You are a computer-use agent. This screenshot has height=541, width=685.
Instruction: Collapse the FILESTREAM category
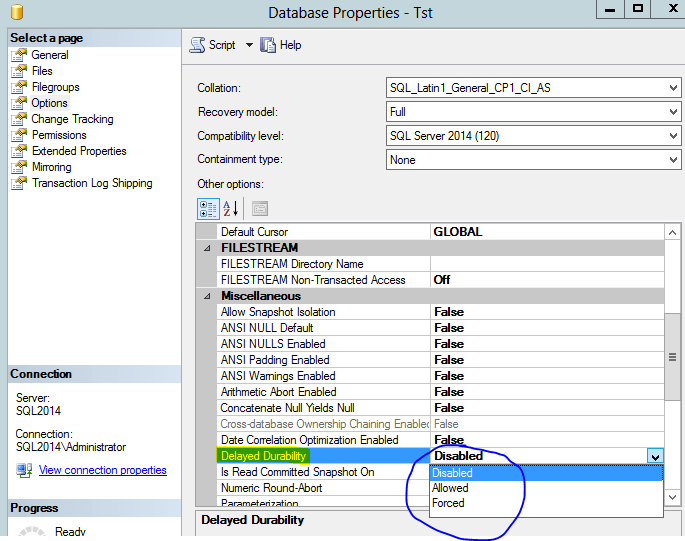coord(208,248)
